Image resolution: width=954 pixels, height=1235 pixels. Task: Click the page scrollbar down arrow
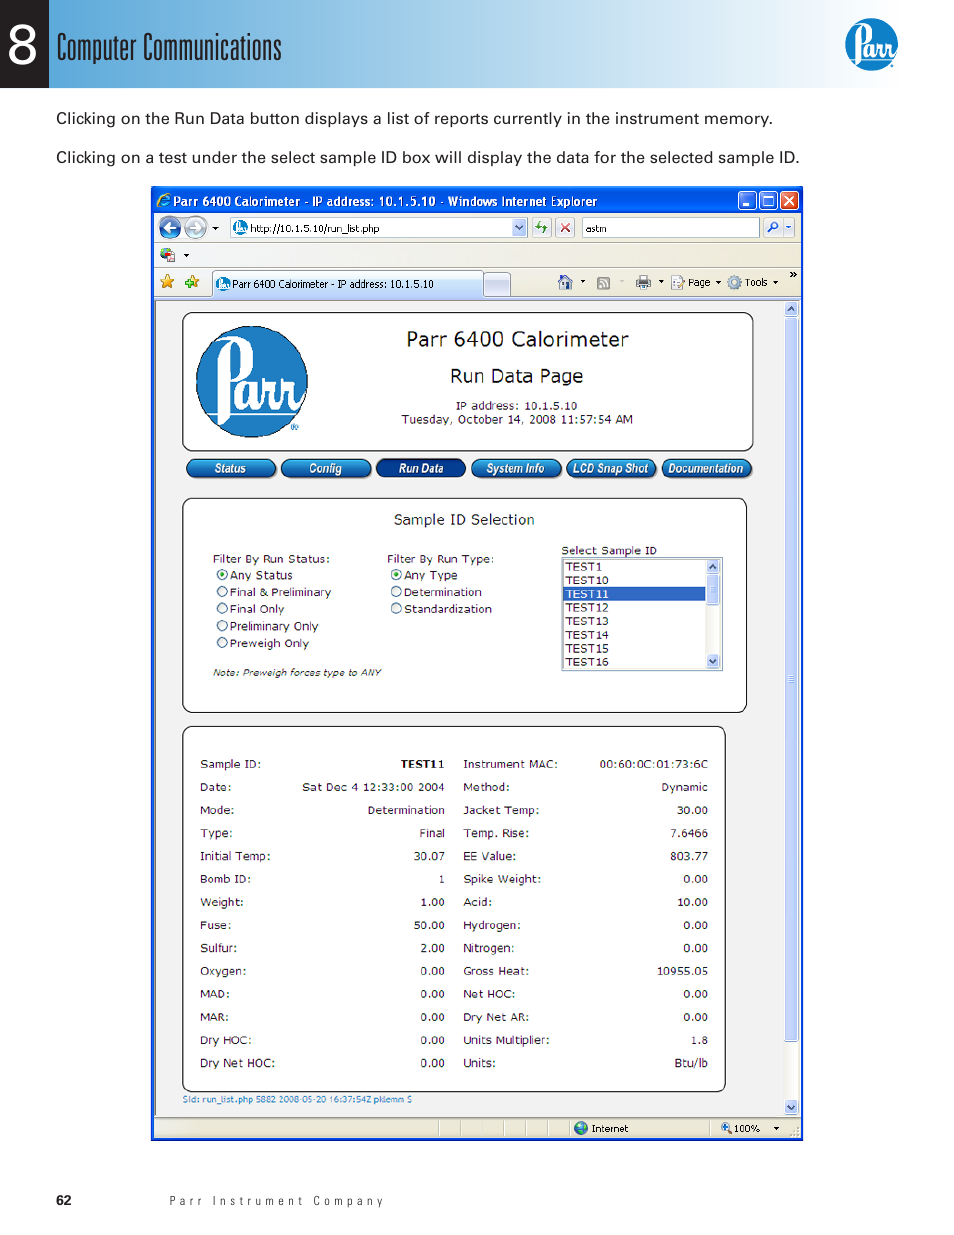pos(791,1107)
